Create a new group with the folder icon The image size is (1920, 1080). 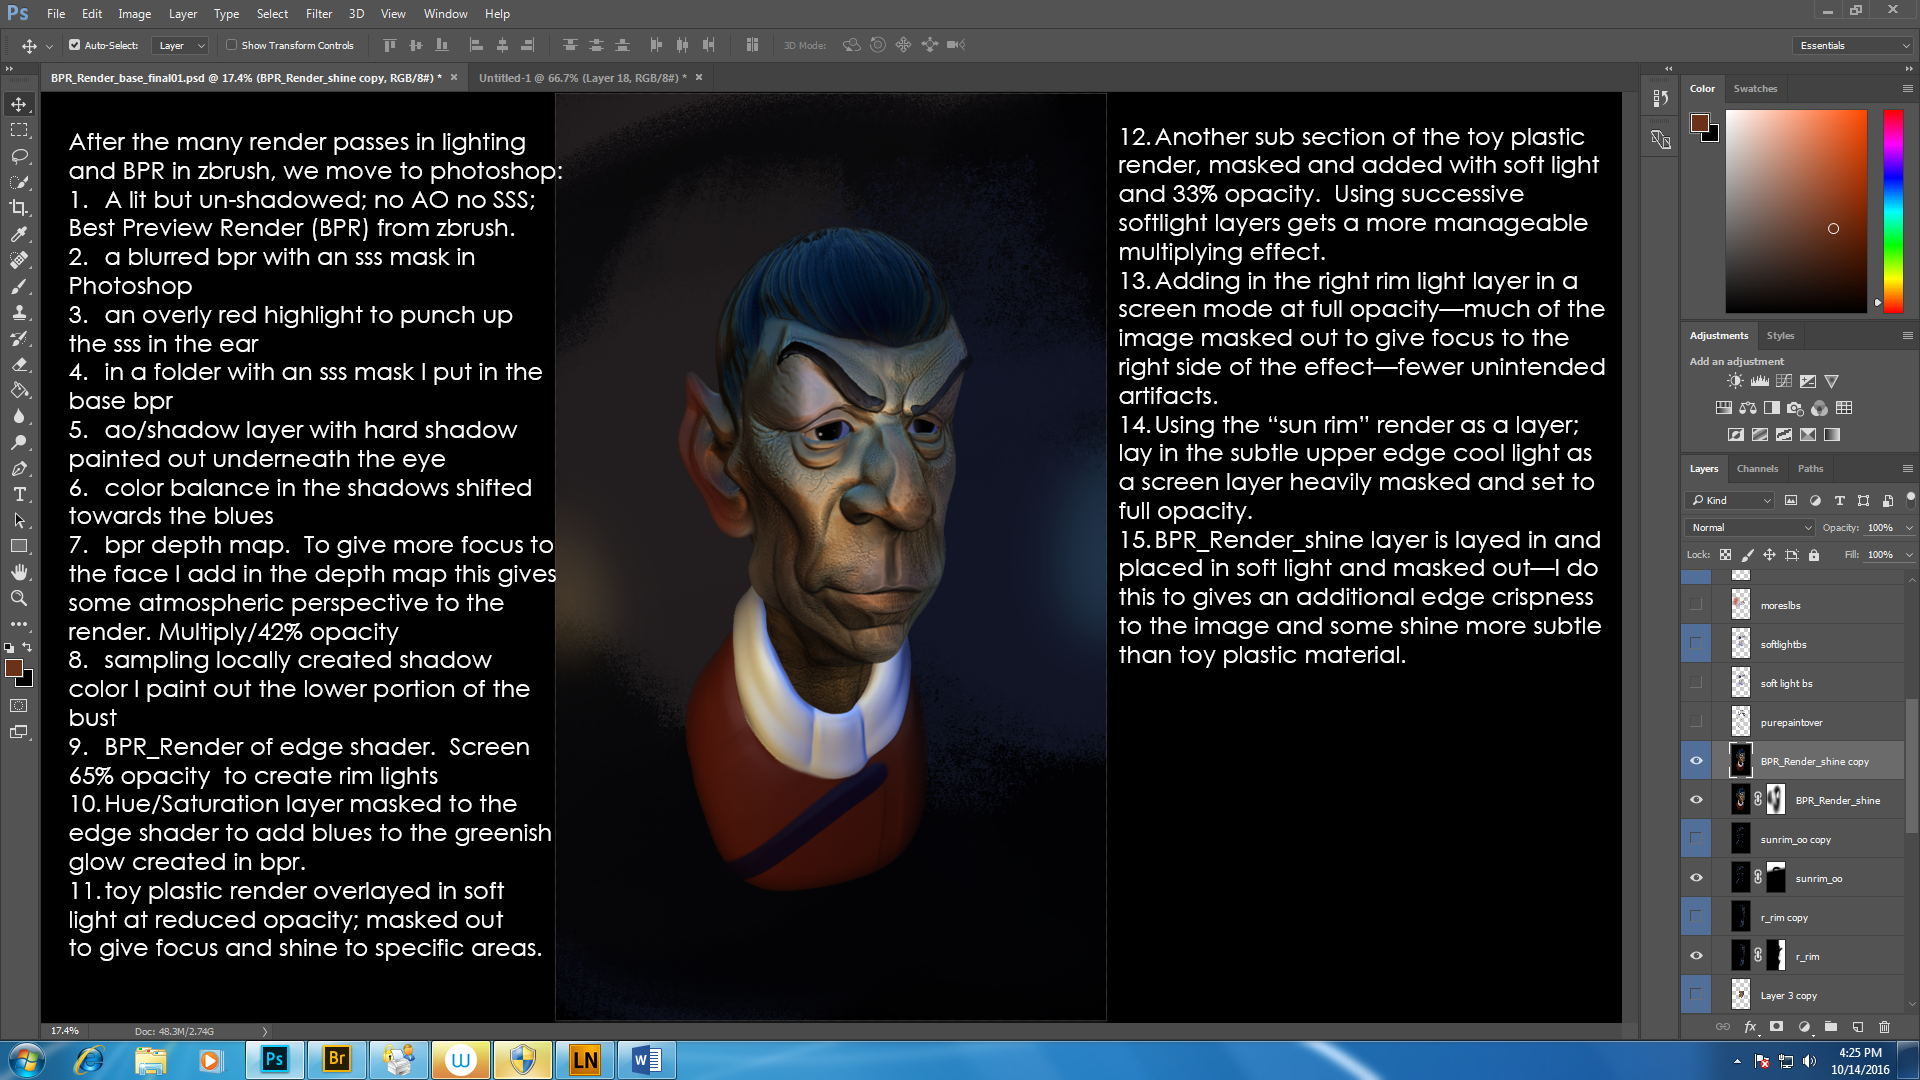[1830, 1027]
